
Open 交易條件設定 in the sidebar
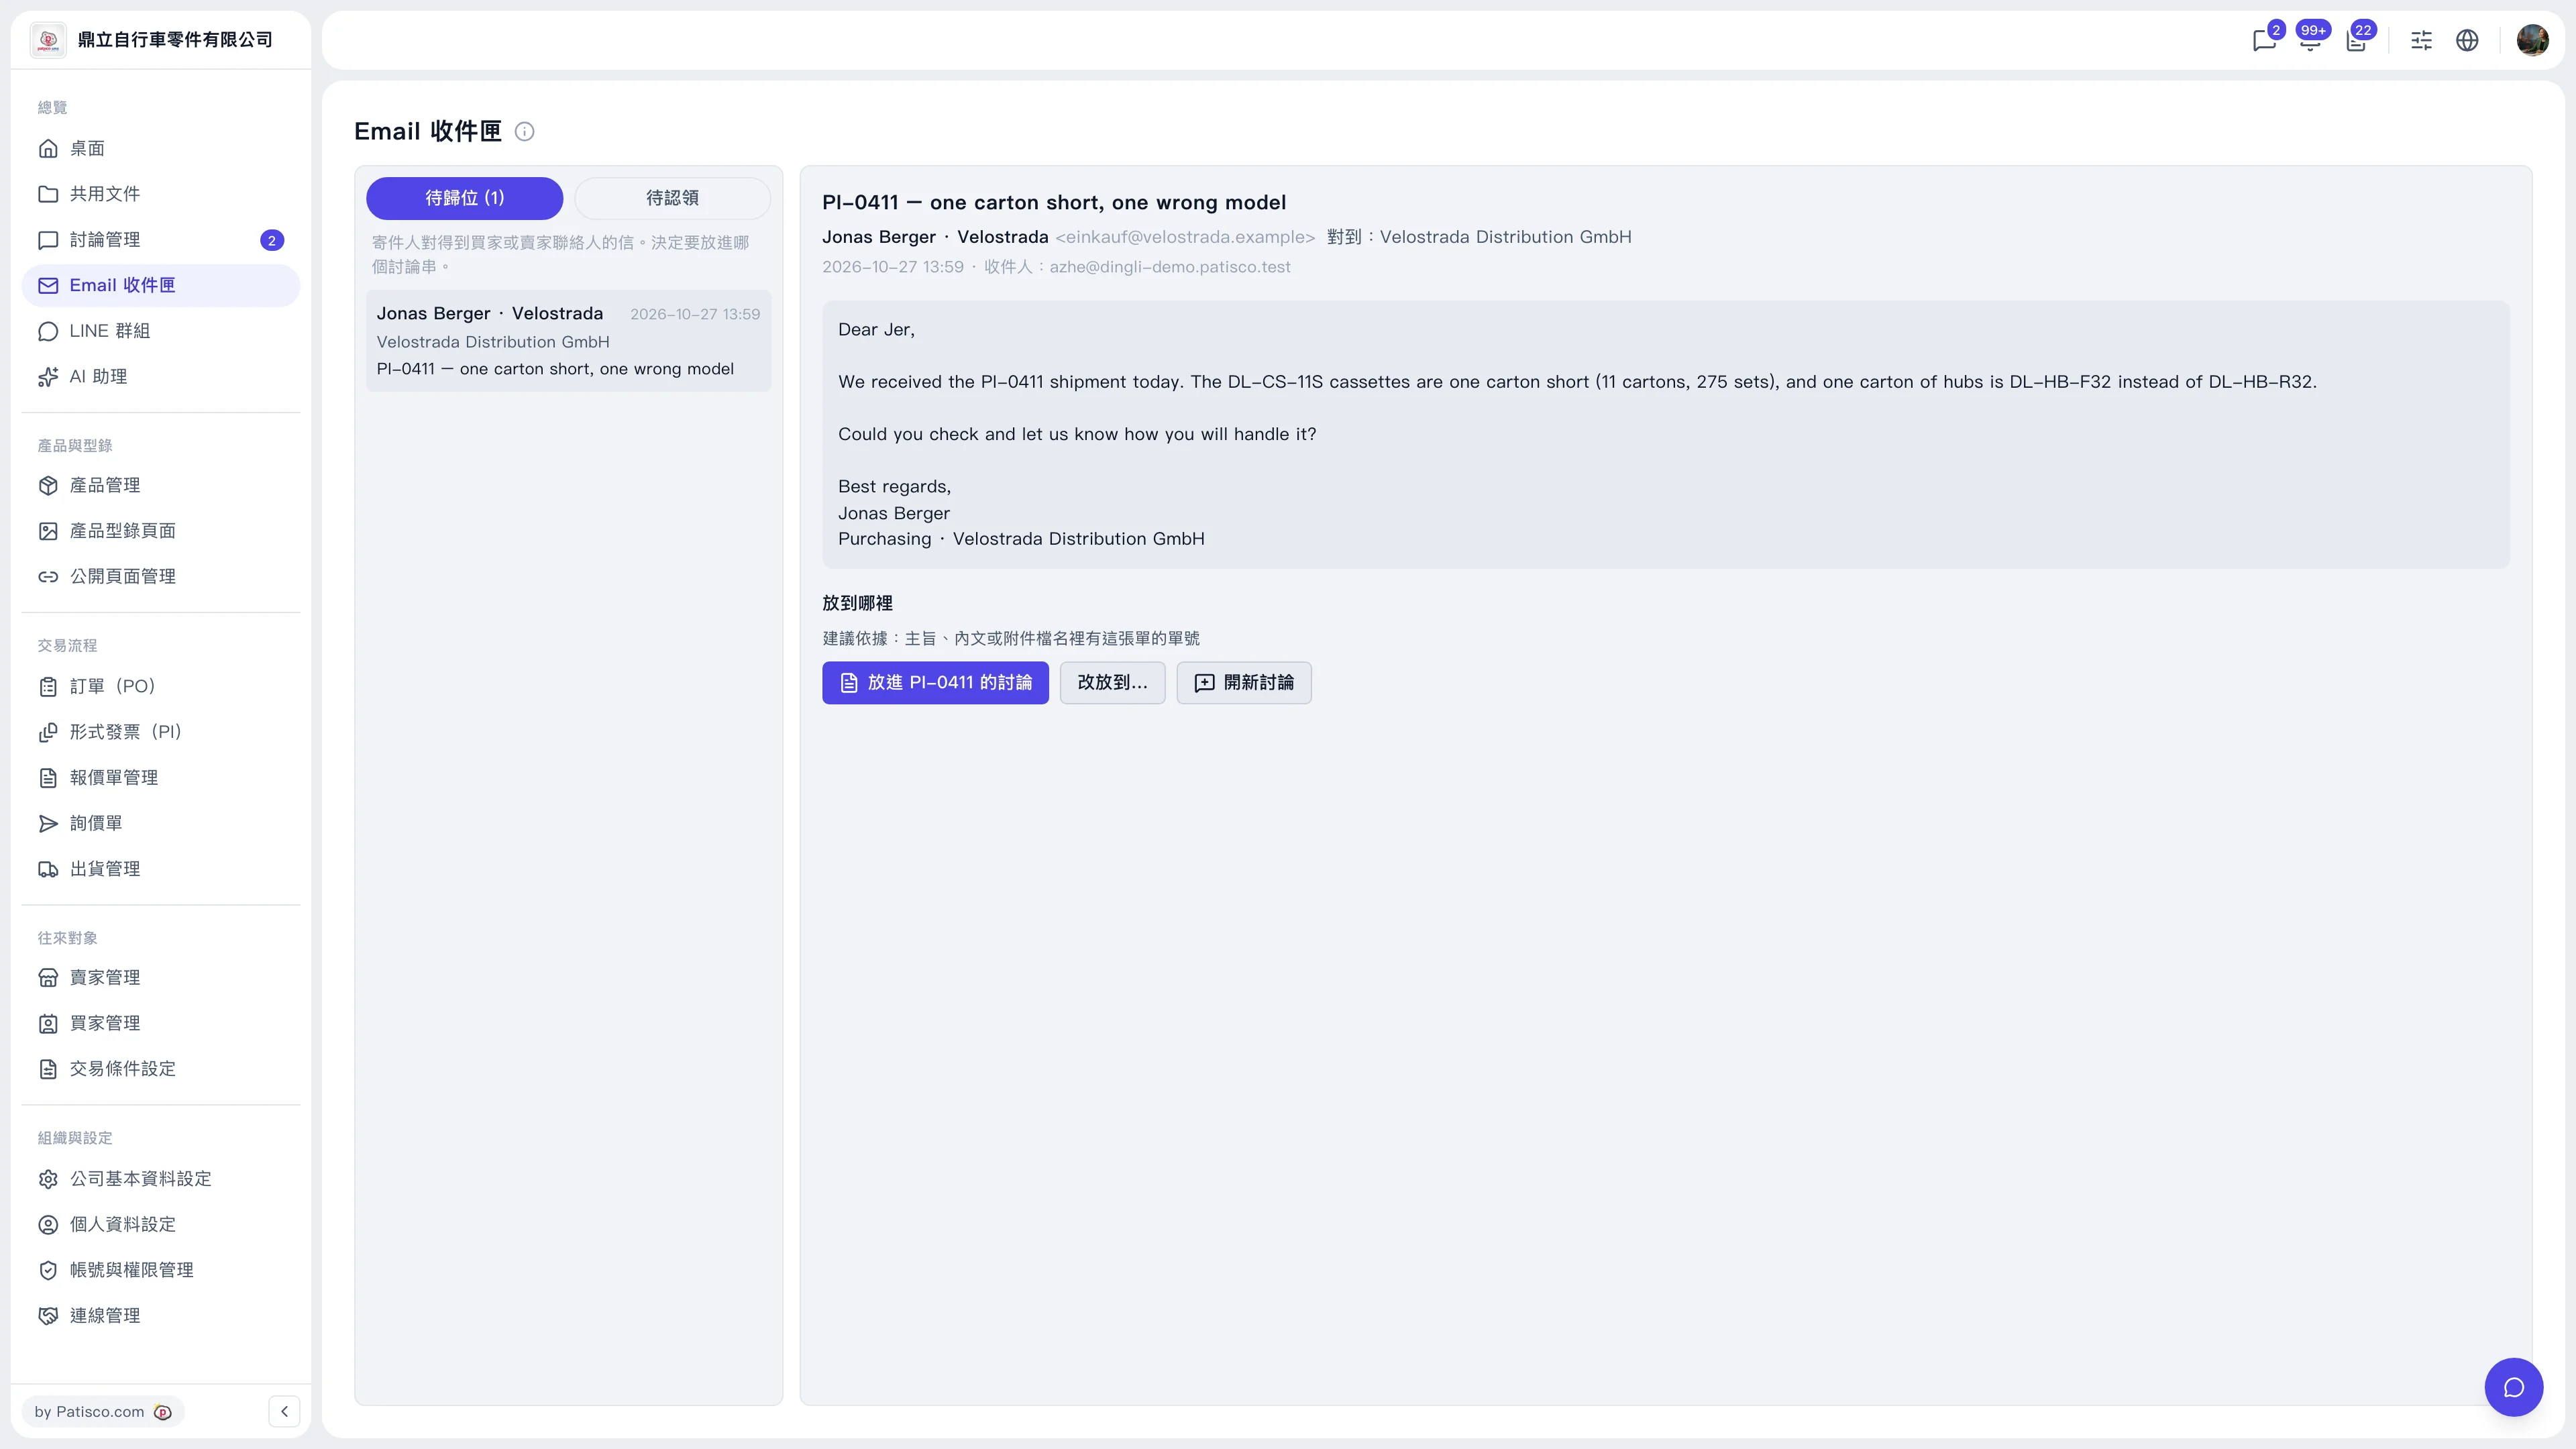pyautogui.click(x=161, y=1069)
